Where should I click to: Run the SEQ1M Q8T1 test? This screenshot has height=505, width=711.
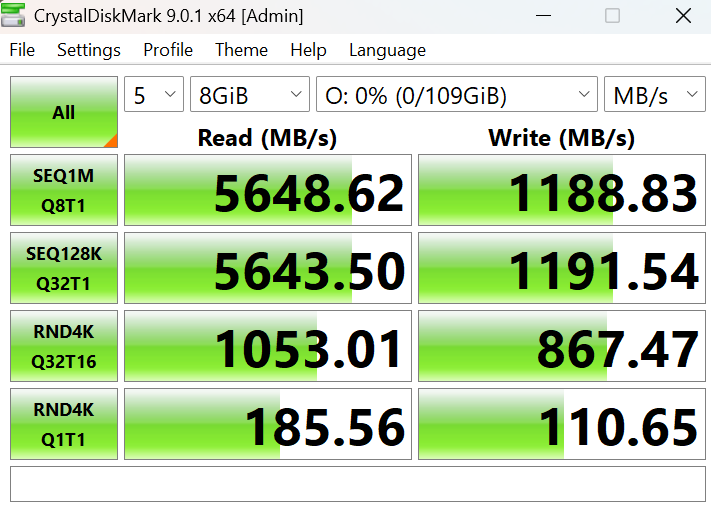[x=64, y=190]
